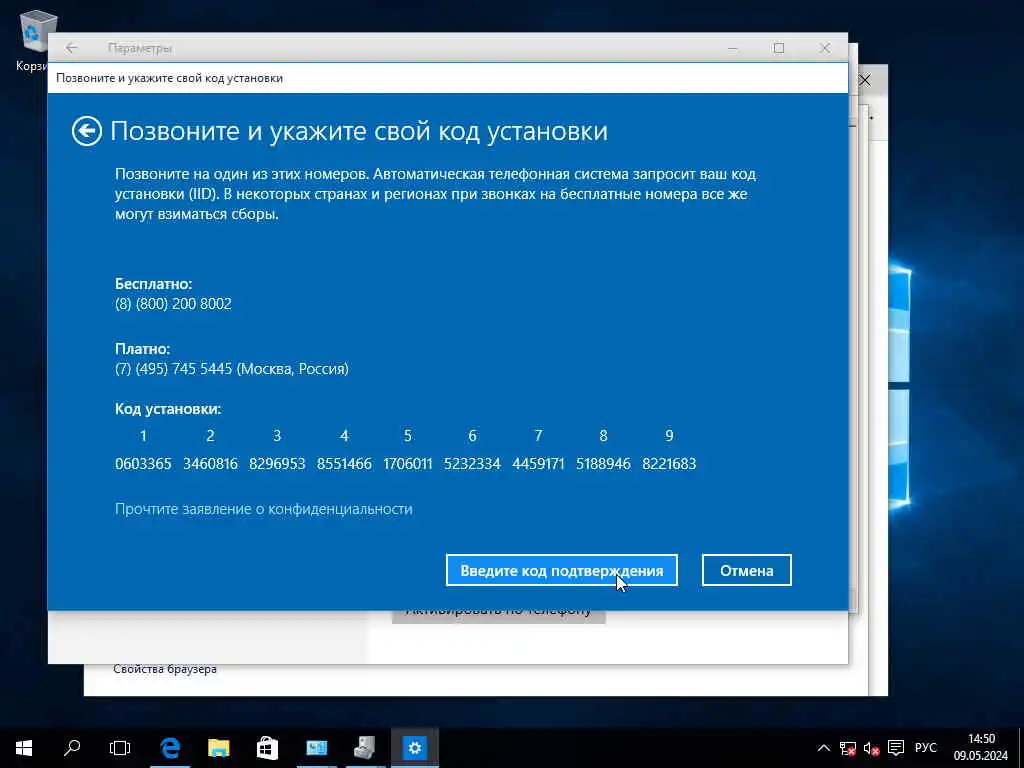Close the Параметры window

[x=825, y=48]
